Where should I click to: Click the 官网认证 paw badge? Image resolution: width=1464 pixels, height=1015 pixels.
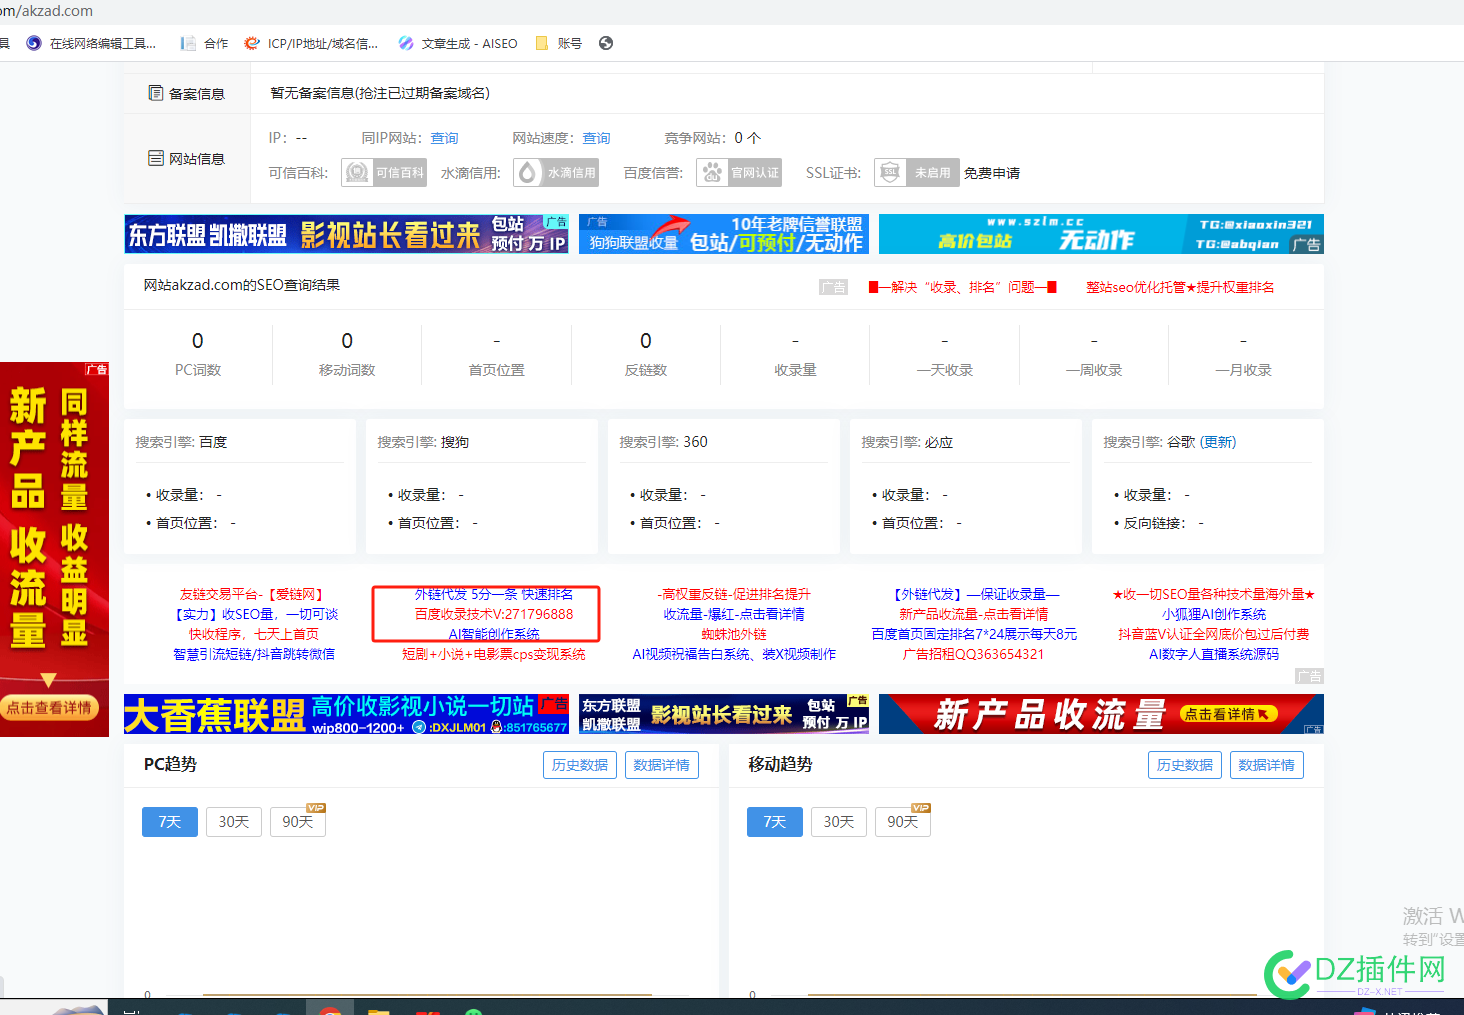point(739,173)
